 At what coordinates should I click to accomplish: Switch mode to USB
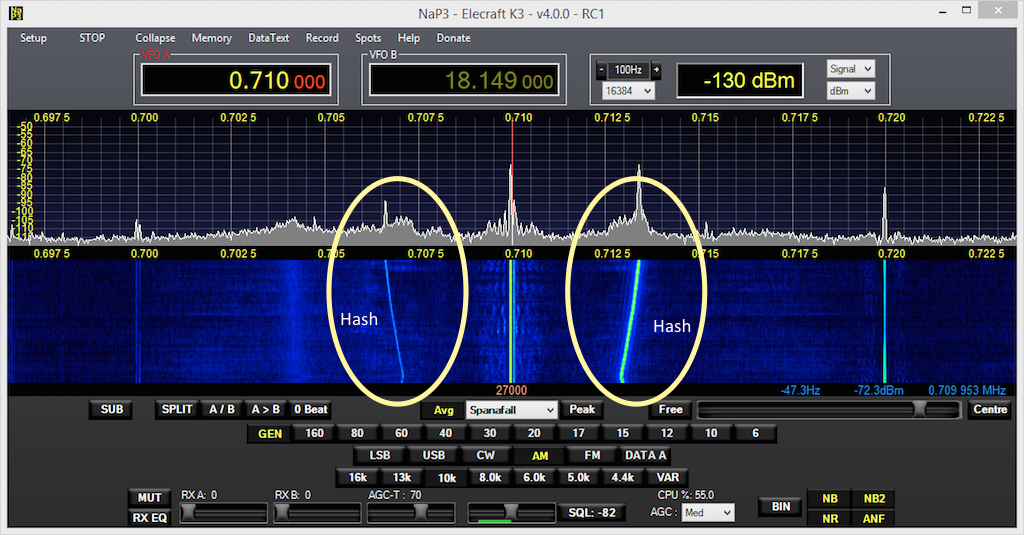point(433,455)
